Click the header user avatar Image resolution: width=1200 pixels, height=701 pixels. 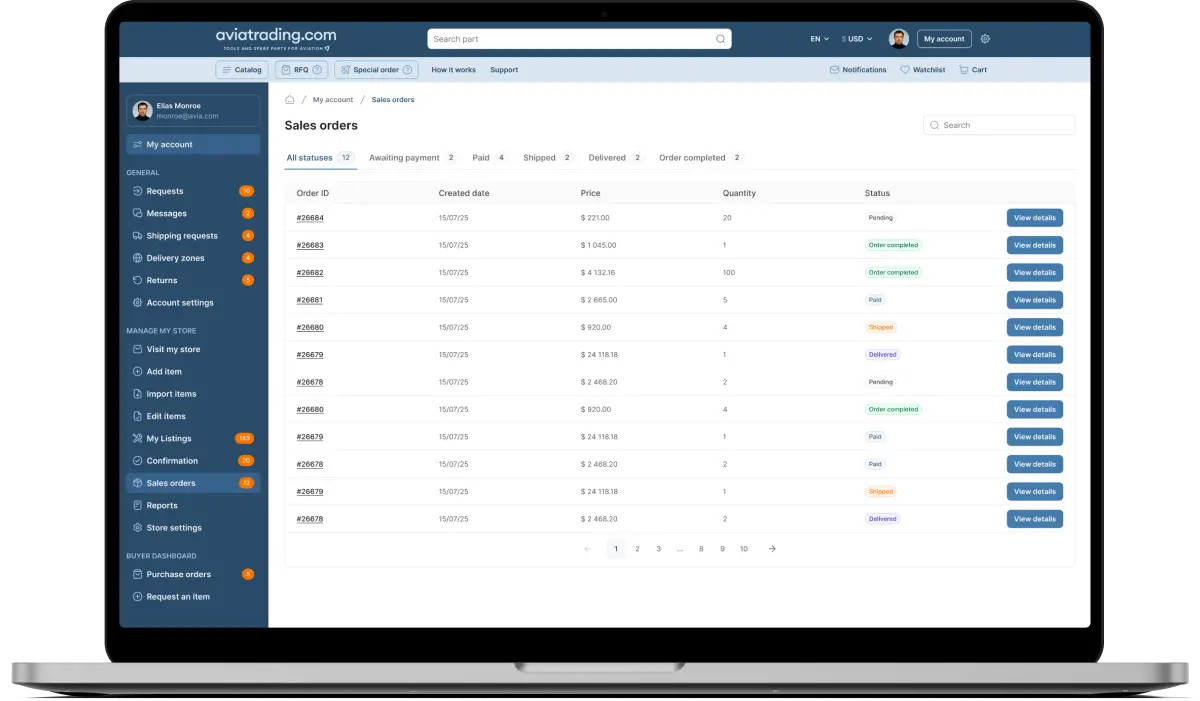pos(899,39)
